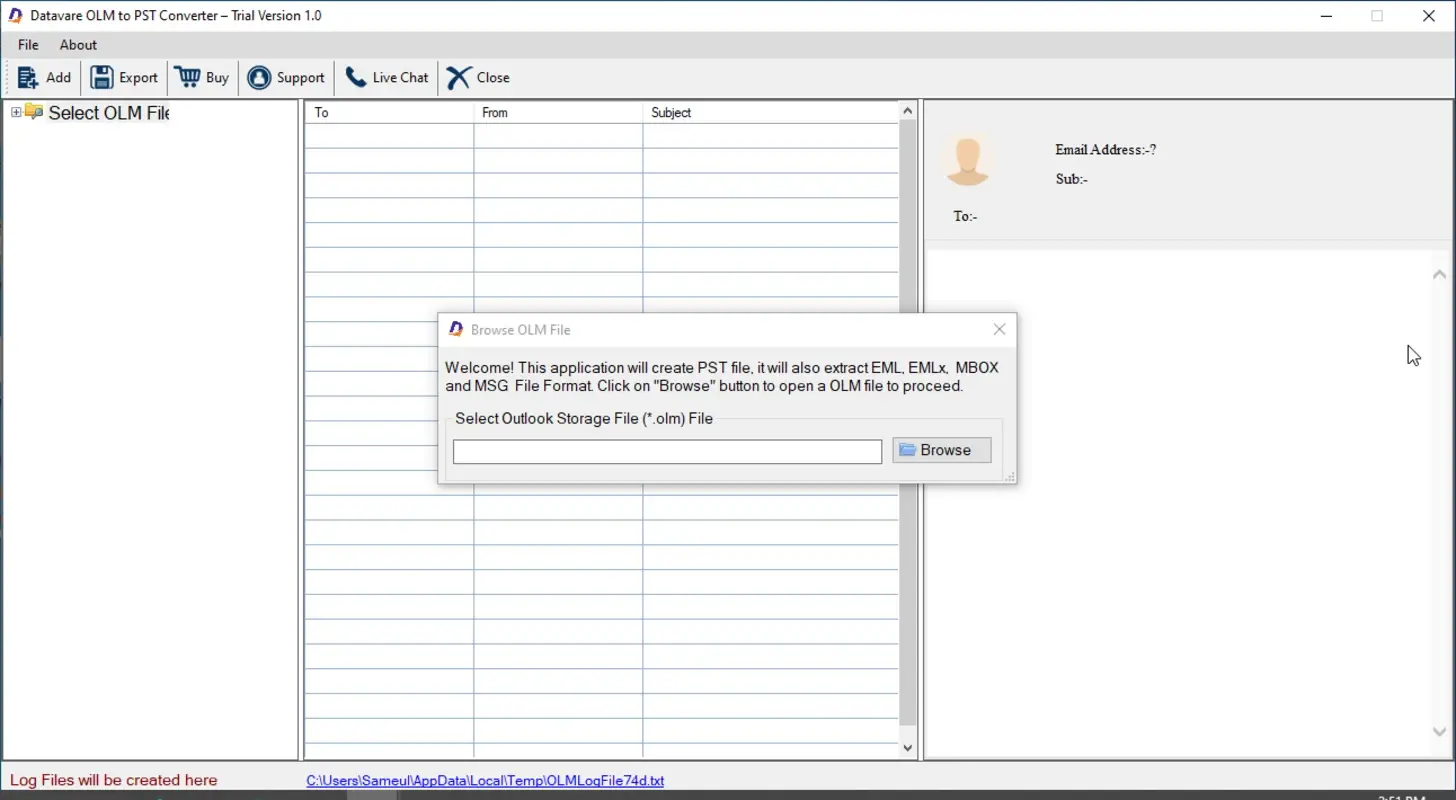
Task: Open the OLMLogFile74d.txt log link
Action: click(486, 780)
